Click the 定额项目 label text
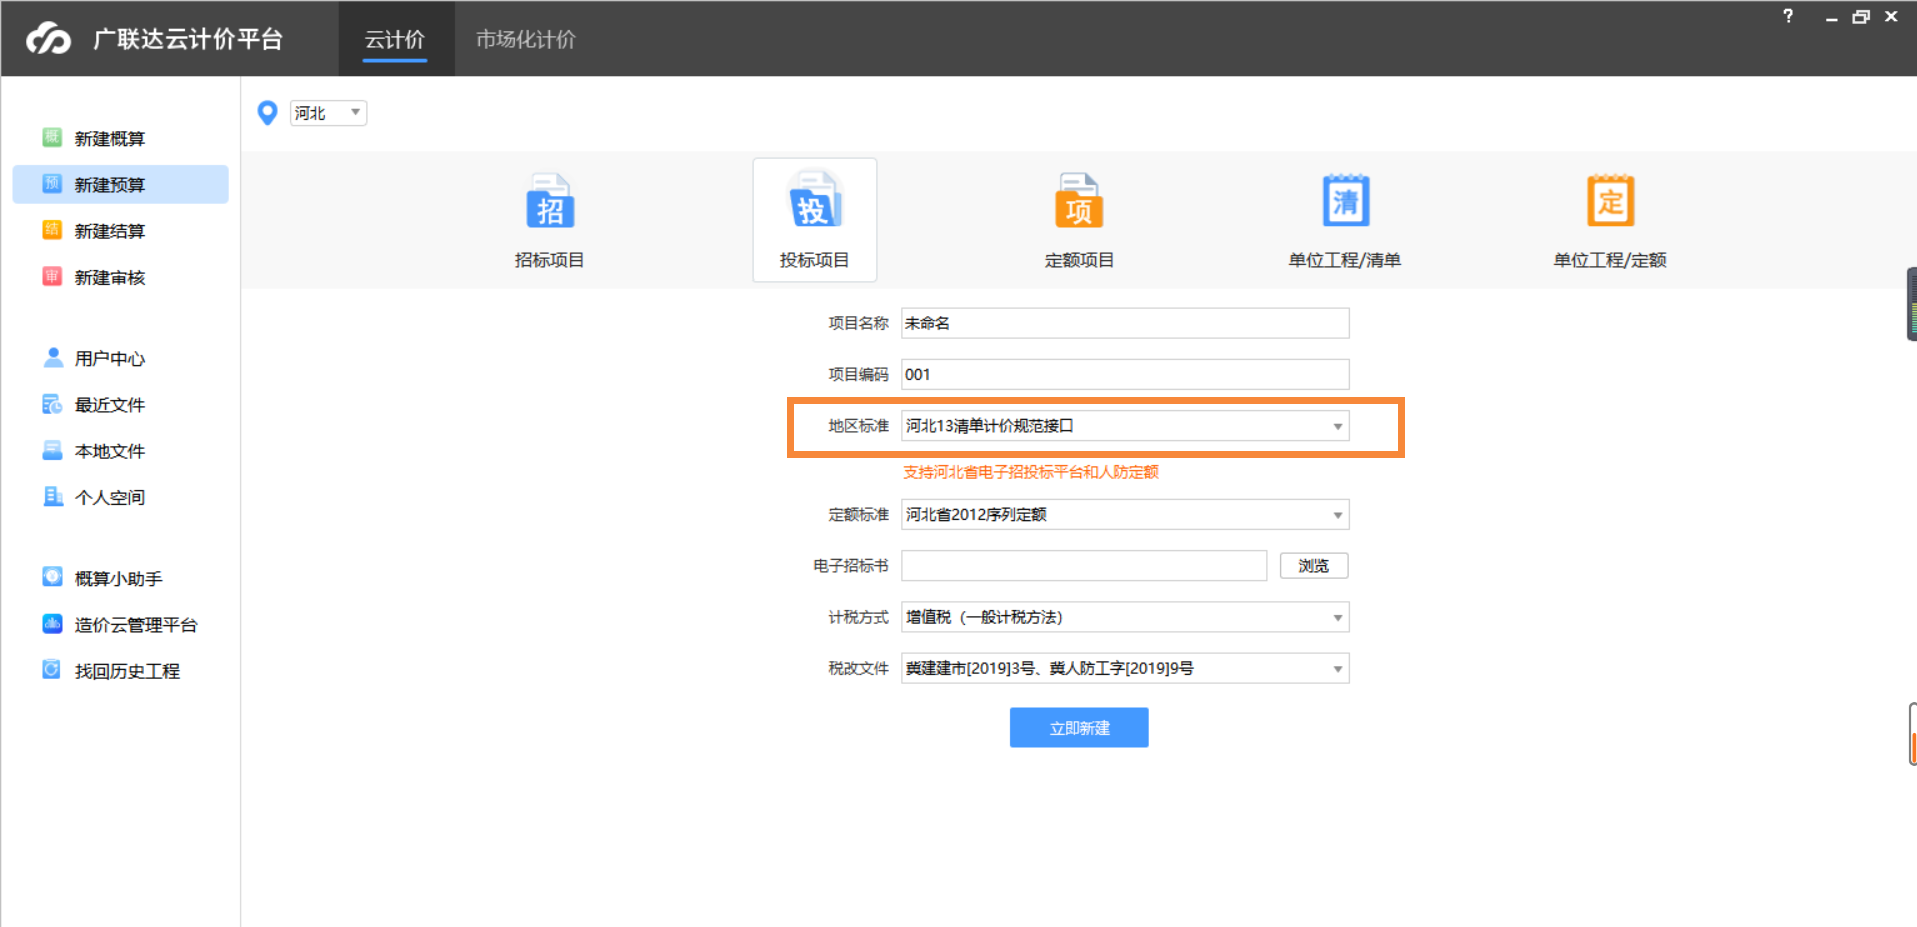1917x927 pixels. pyautogui.click(x=1079, y=260)
